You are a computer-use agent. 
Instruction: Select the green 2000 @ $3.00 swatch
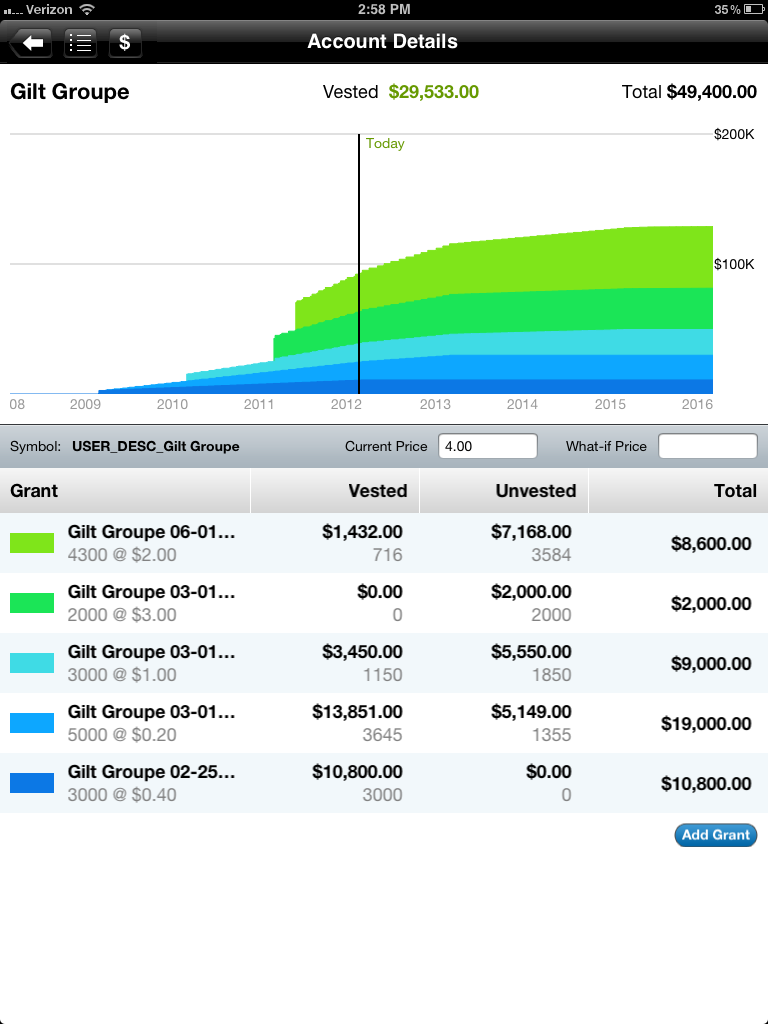point(32,603)
